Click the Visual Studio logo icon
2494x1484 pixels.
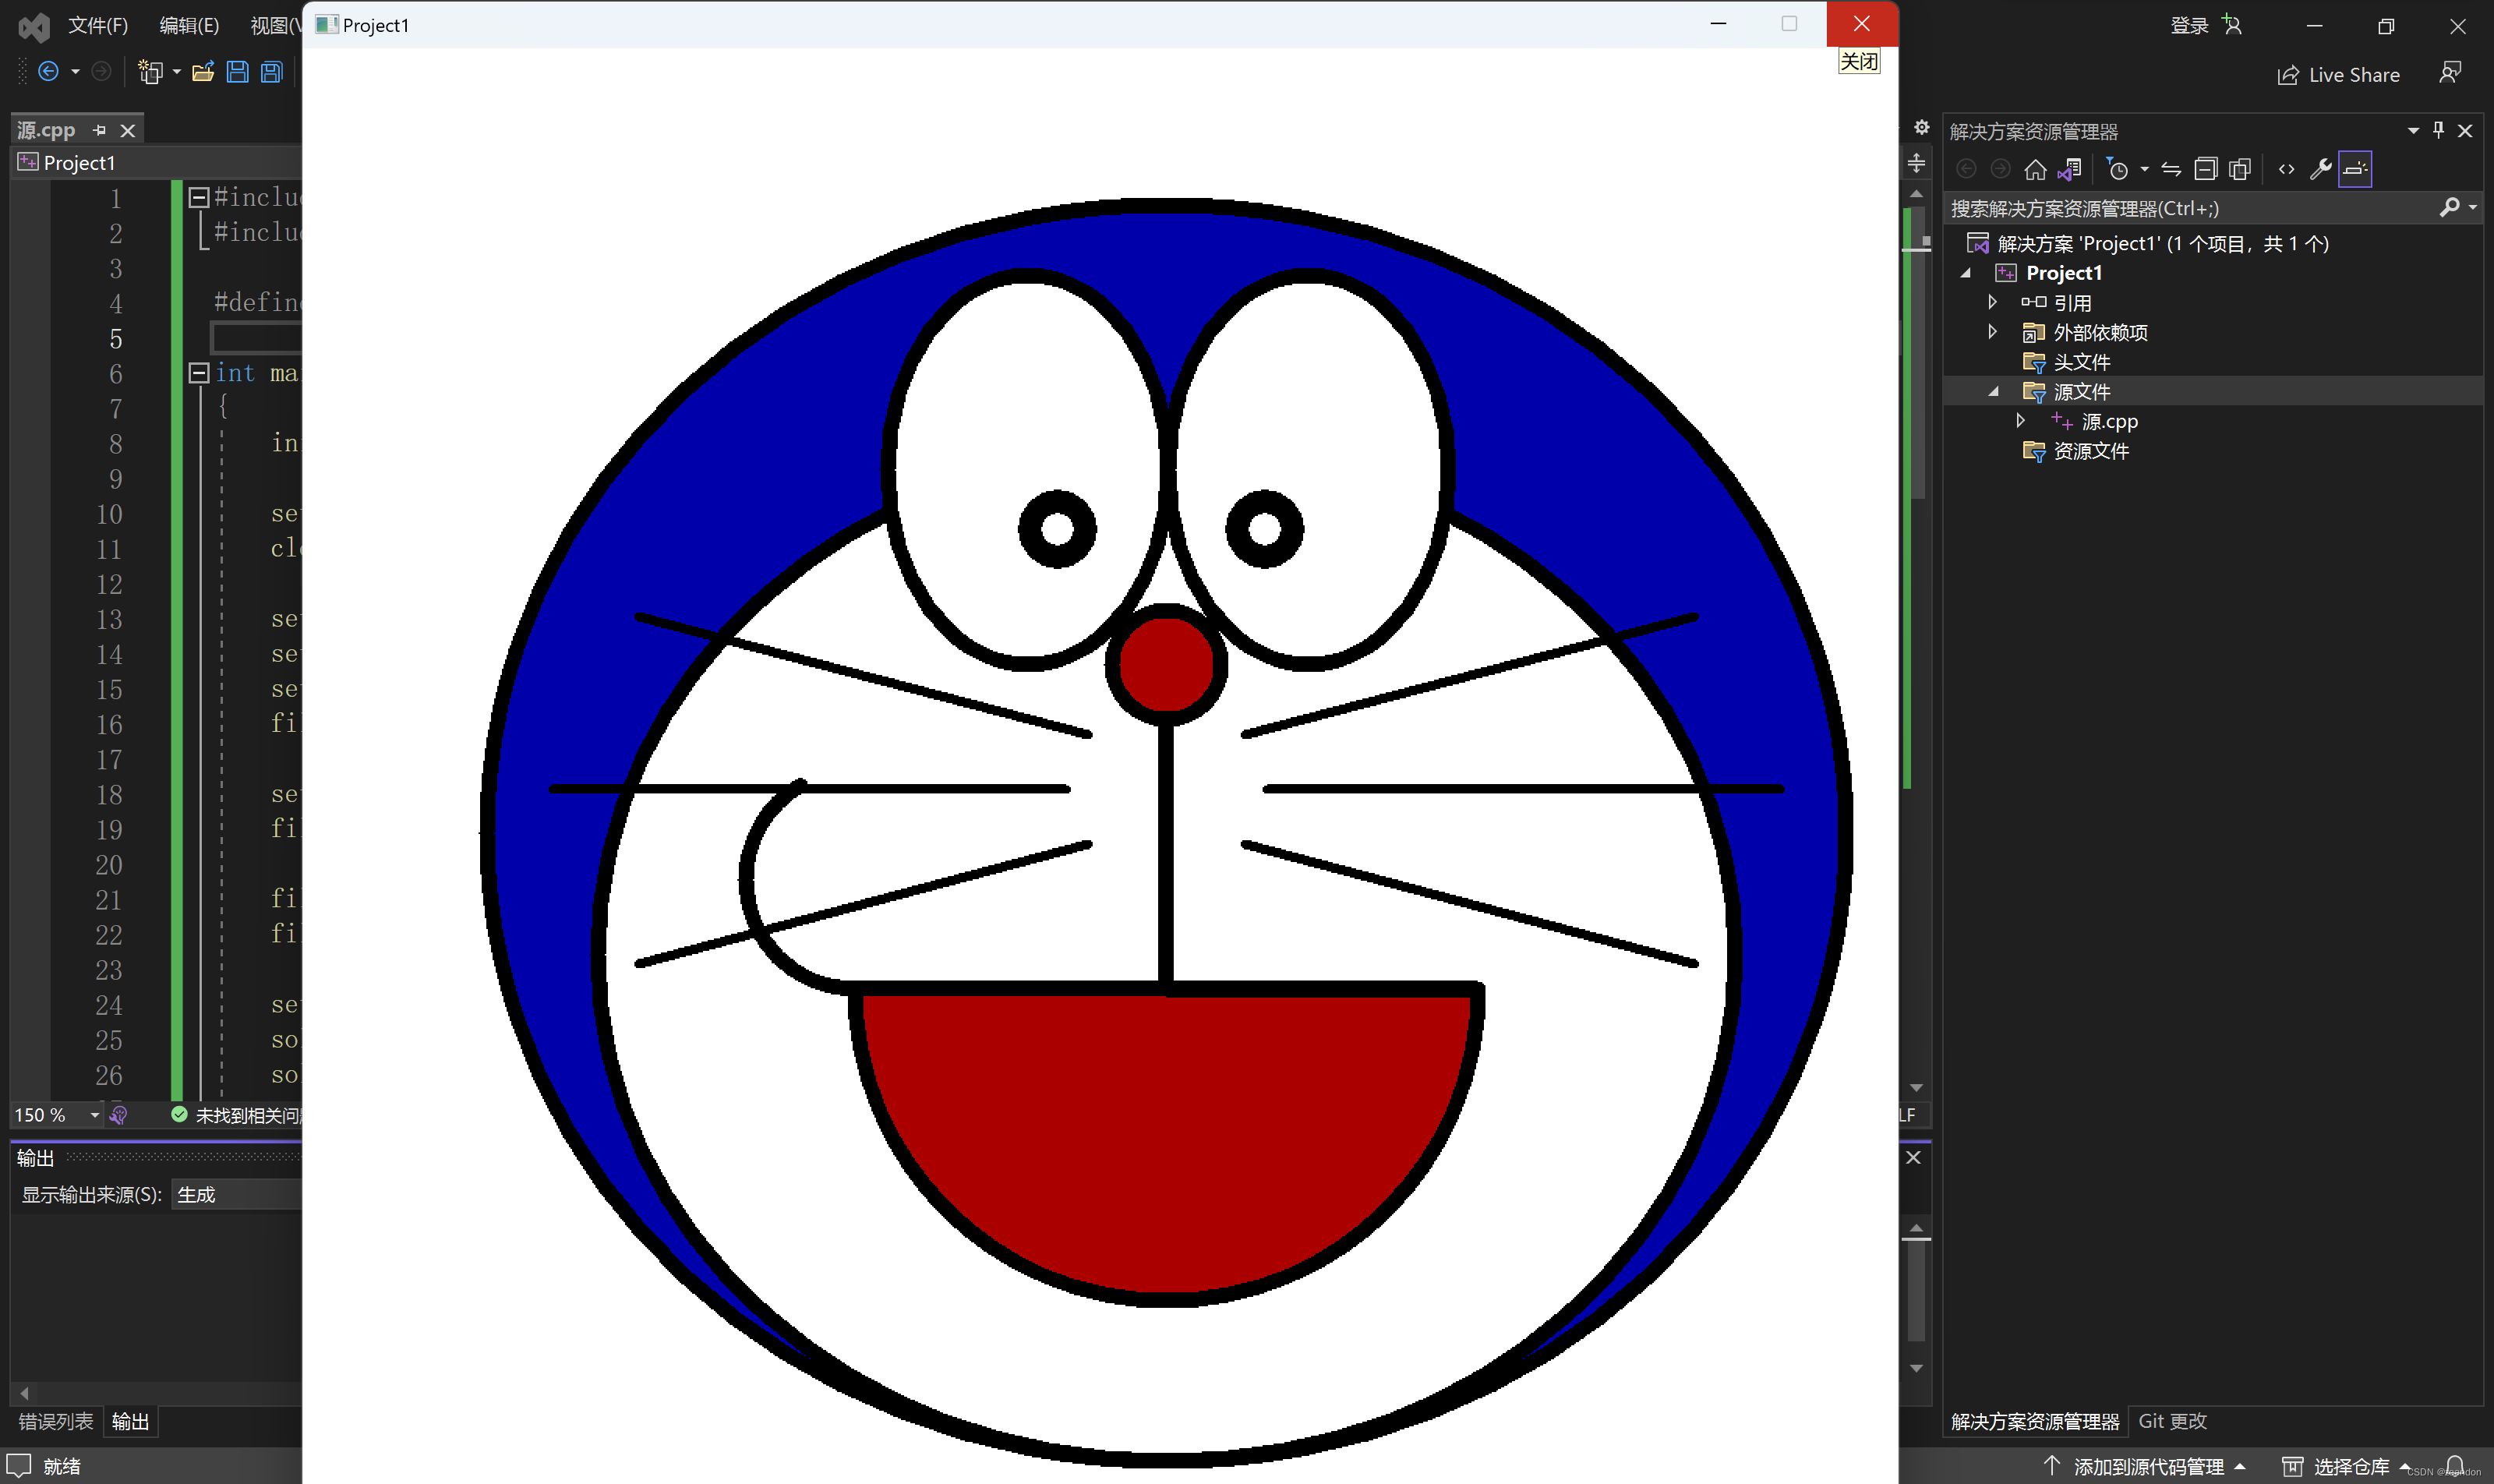coord(34,26)
